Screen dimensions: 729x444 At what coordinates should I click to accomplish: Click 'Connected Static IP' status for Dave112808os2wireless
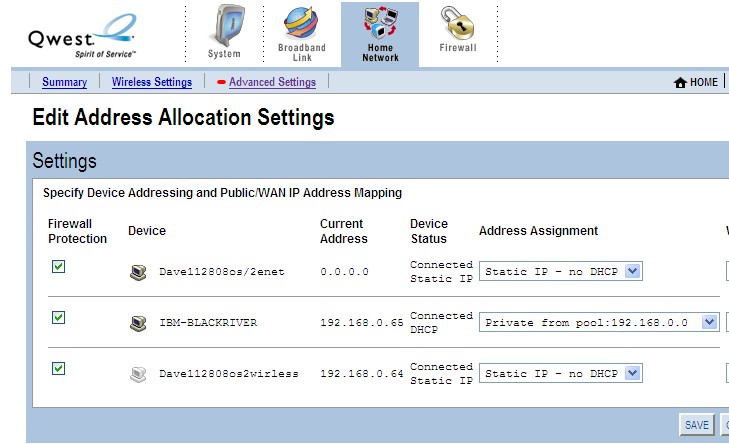tap(441, 374)
